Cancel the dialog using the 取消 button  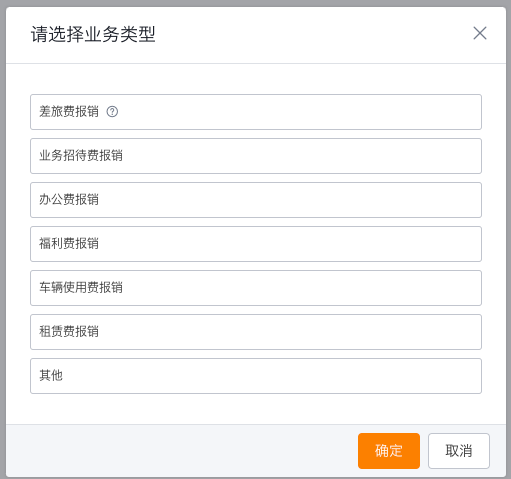459,451
